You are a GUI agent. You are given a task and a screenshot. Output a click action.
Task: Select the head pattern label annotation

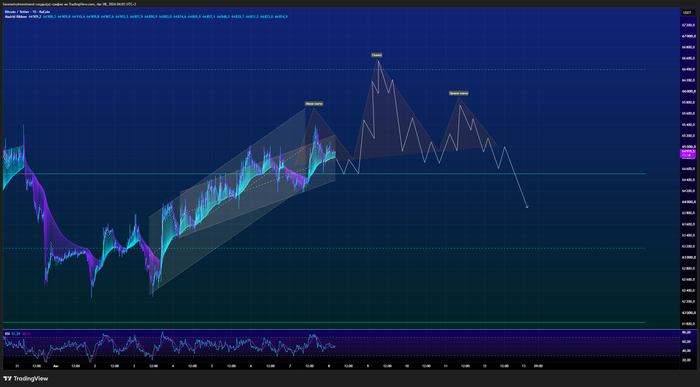click(x=377, y=55)
